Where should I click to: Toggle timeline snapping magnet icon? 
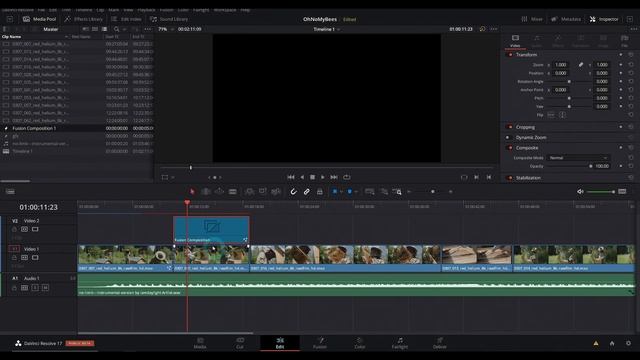pyautogui.click(x=293, y=191)
